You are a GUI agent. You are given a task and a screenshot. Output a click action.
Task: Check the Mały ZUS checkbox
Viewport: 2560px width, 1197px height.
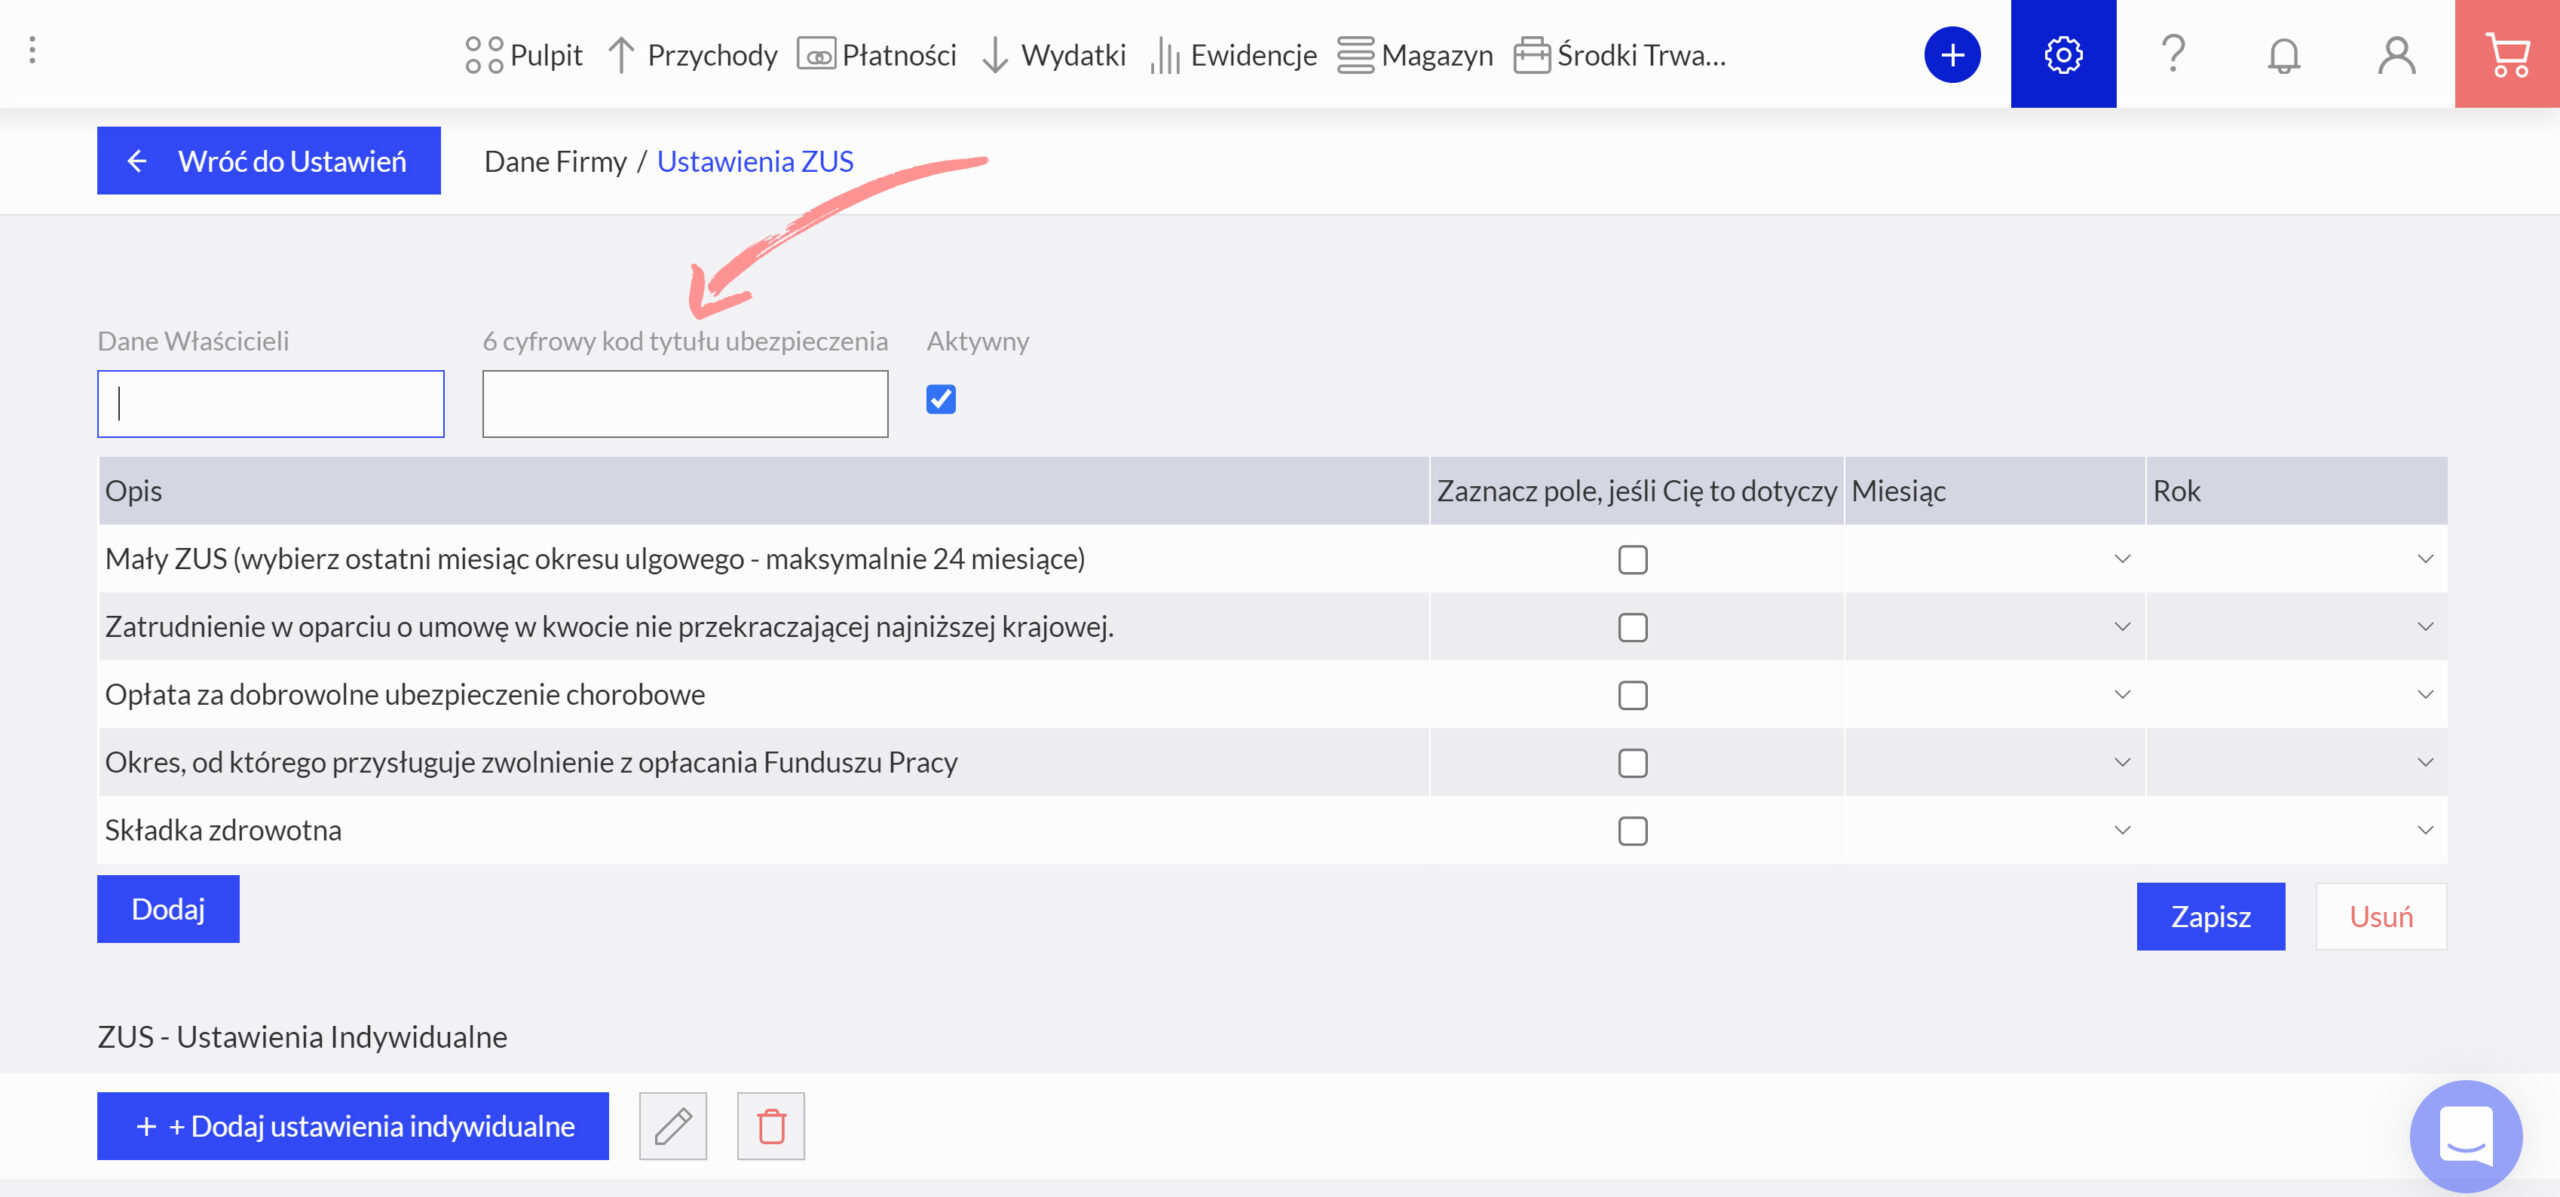(1633, 559)
